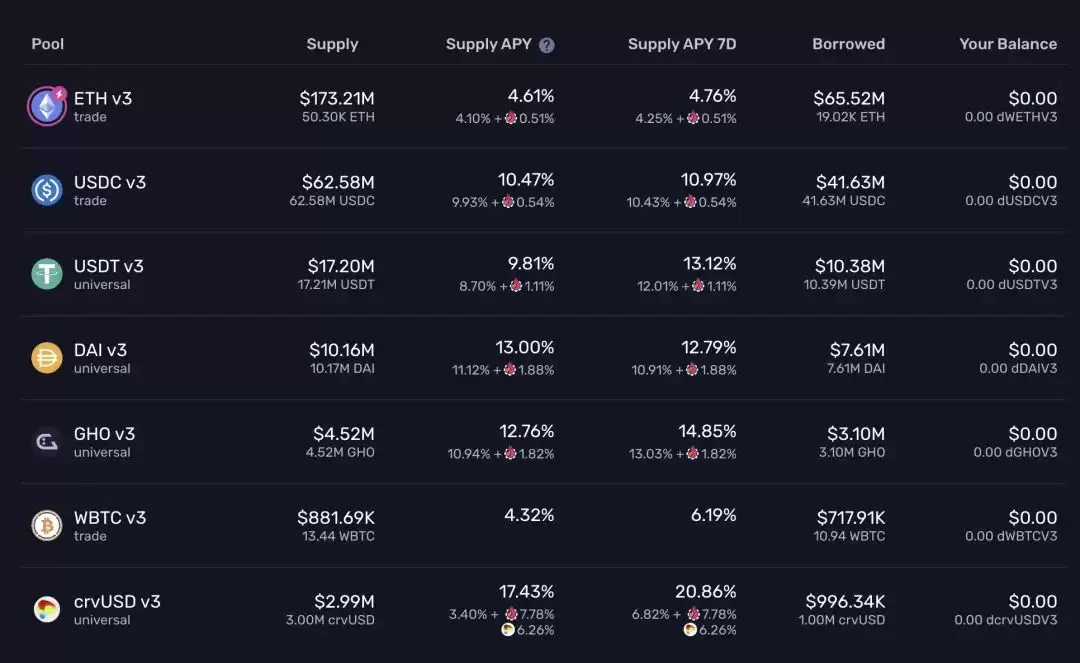Sort by the Your Balance column header
The height and width of the screenshot is (663, 1080).
[x=1008, y=44]
